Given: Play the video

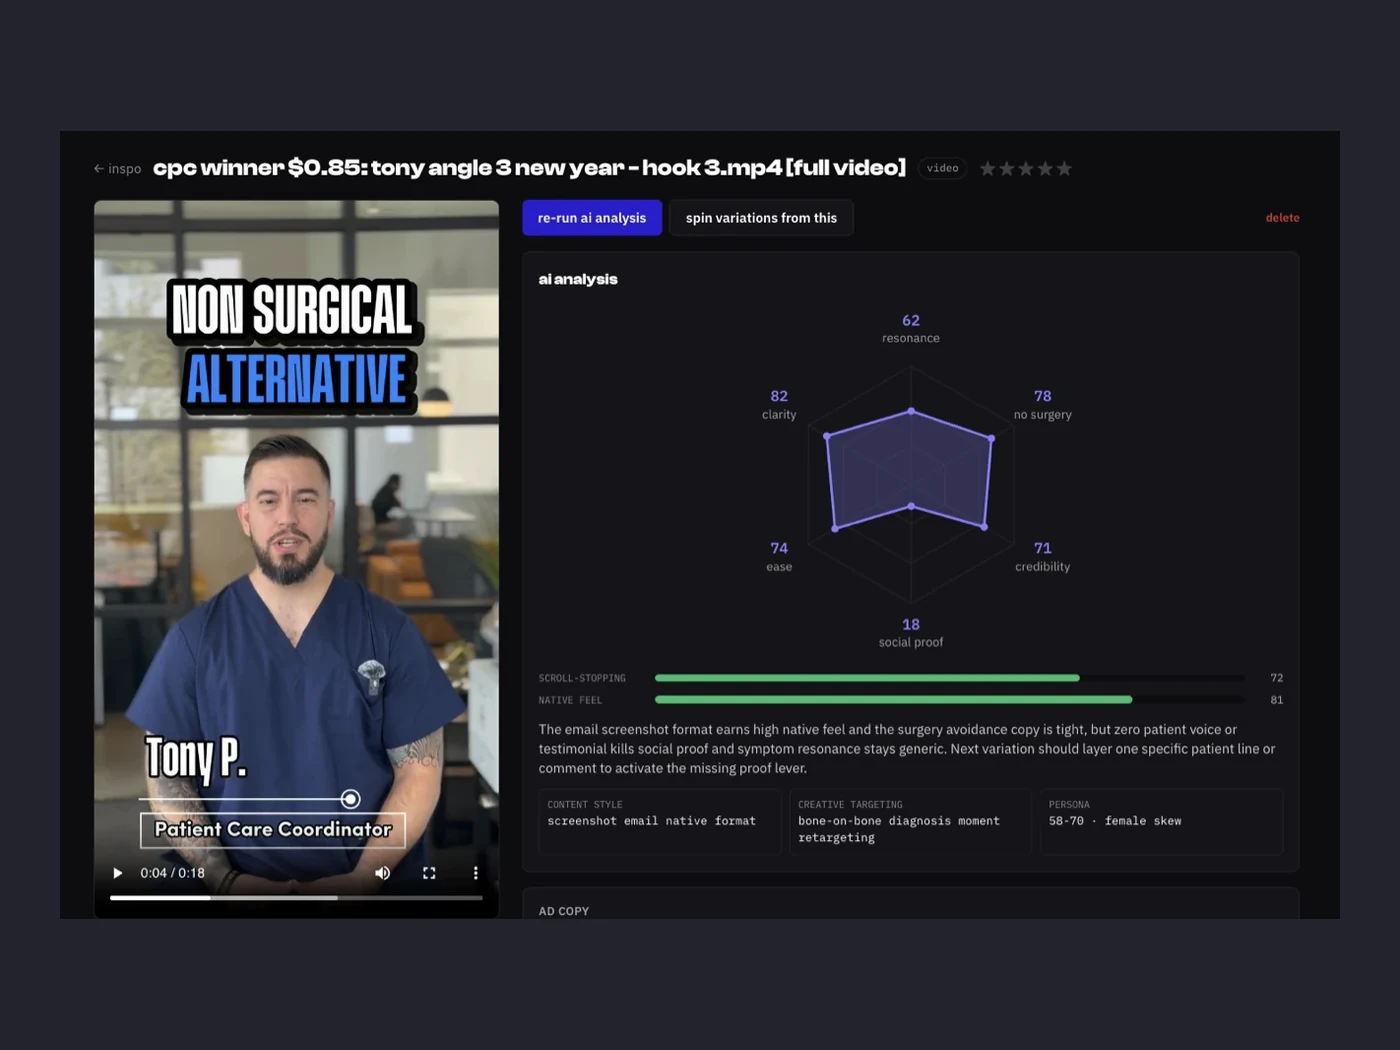Looking at the screenshot, I should [118, 873].
